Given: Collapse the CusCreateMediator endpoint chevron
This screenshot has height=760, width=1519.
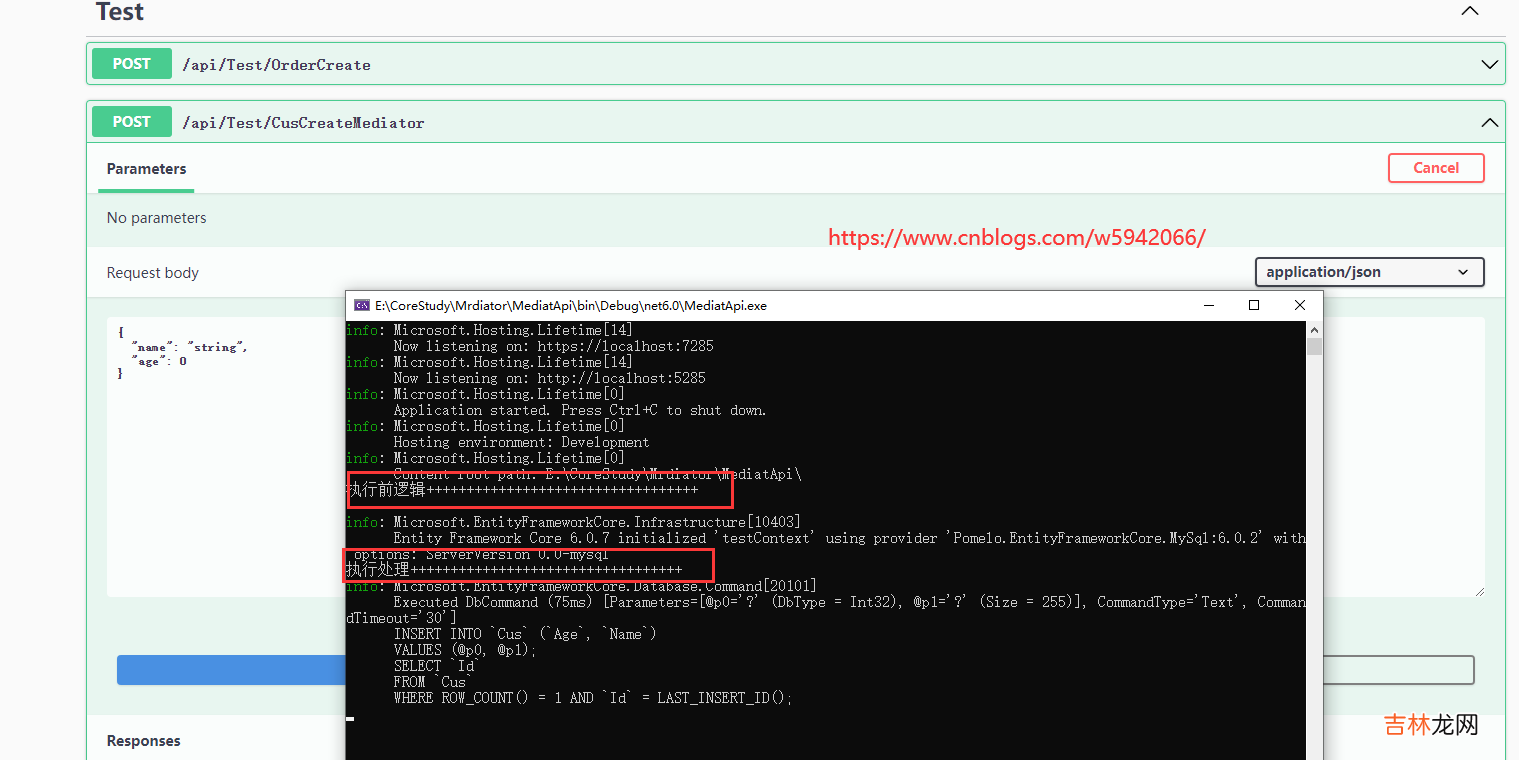Looking at the screenshot, I should [x=1489, y=123].
